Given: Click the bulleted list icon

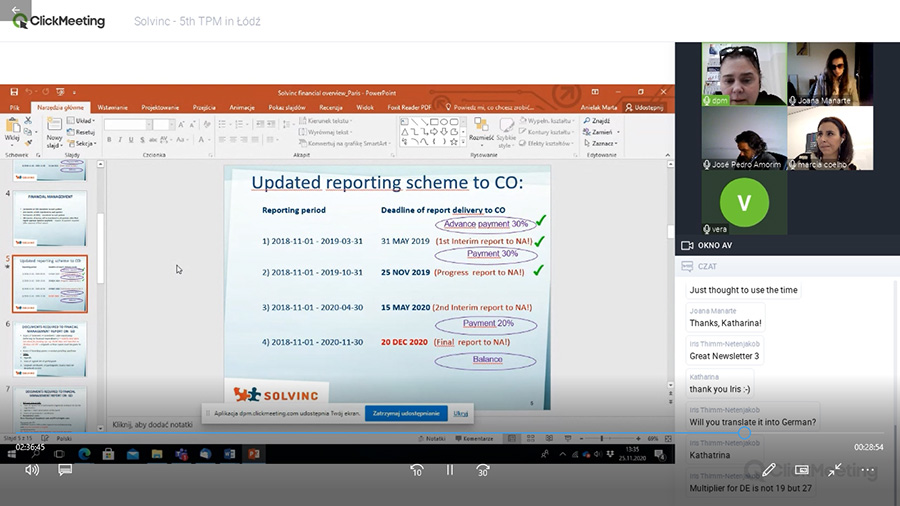Looking at the screenshot, I should tap(223, 124).
